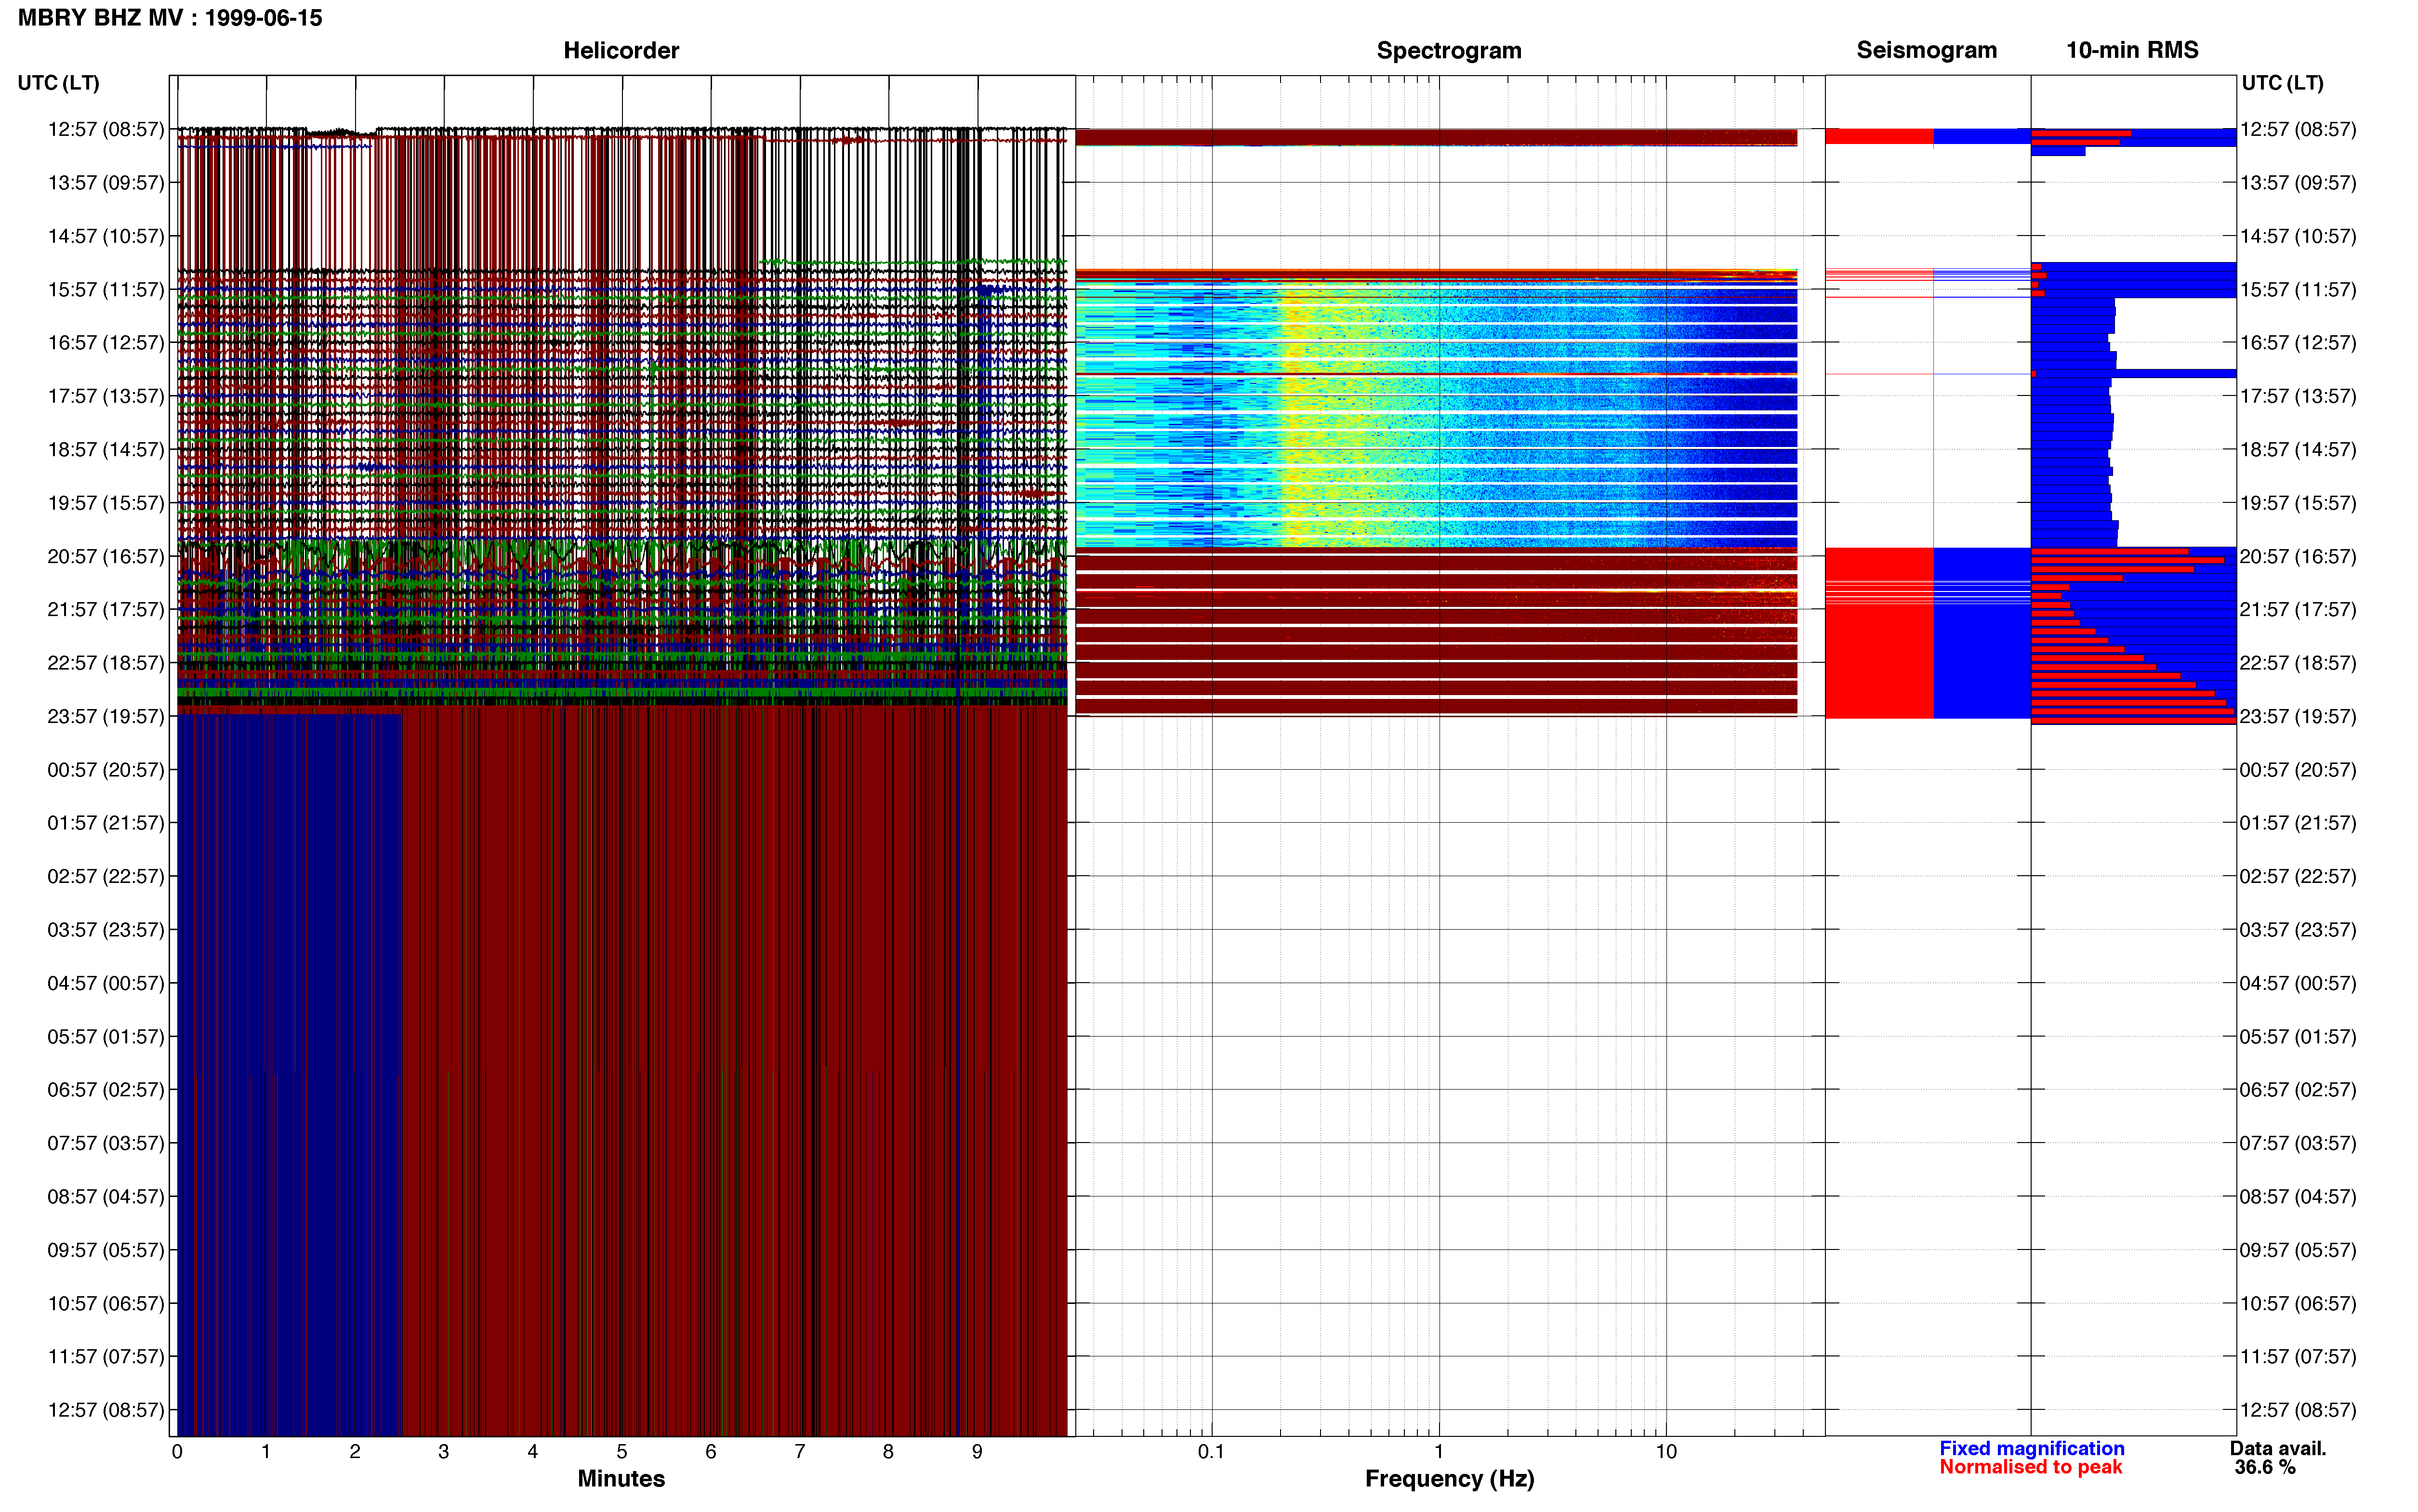
Task: Click the plot title 'MBRY BHZ MV : 1999-06-15'
Action: click(170, 18)
